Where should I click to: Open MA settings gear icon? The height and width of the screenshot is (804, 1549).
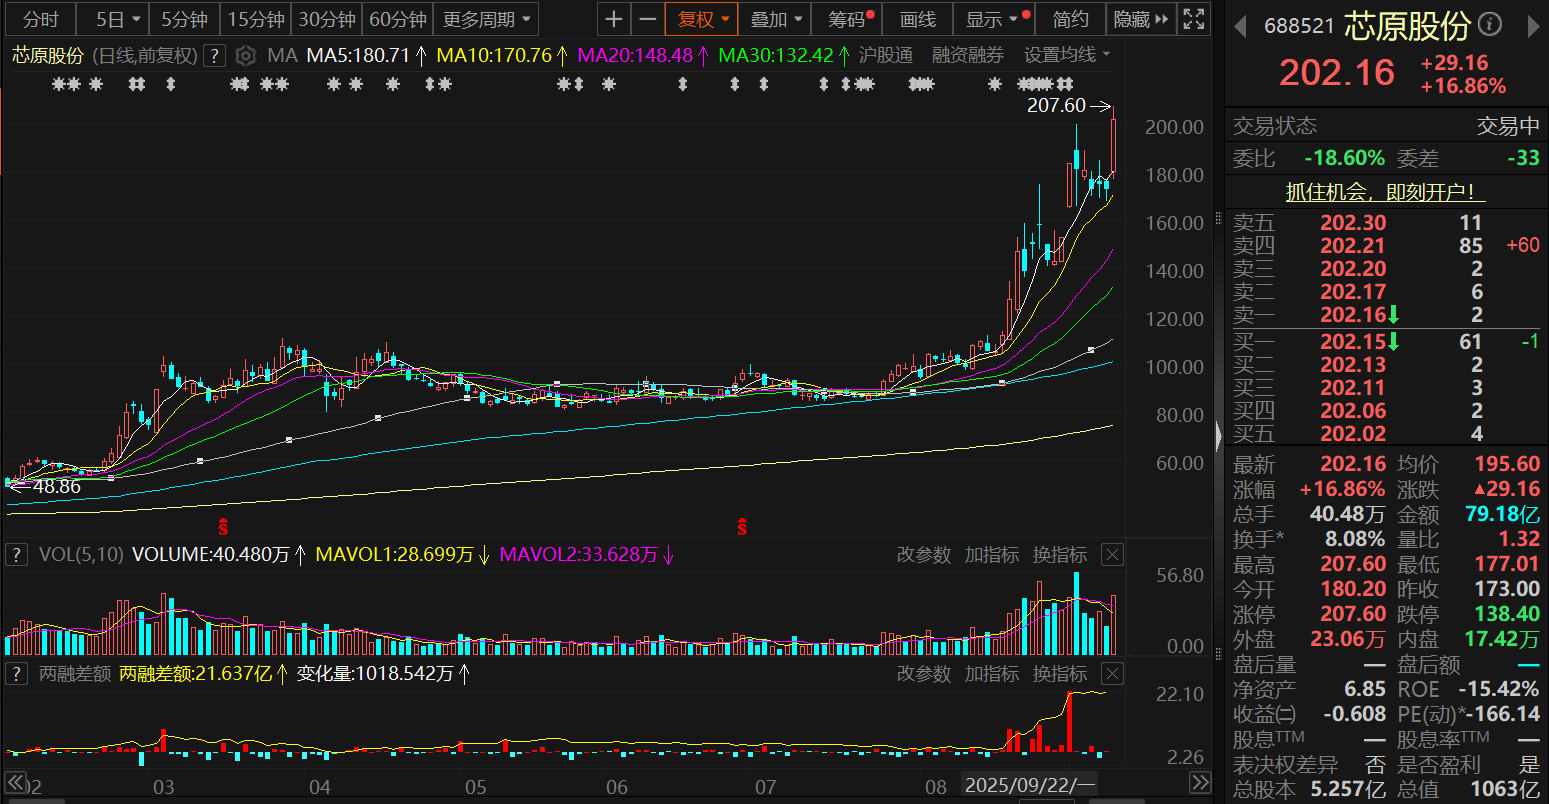[246, 55]
